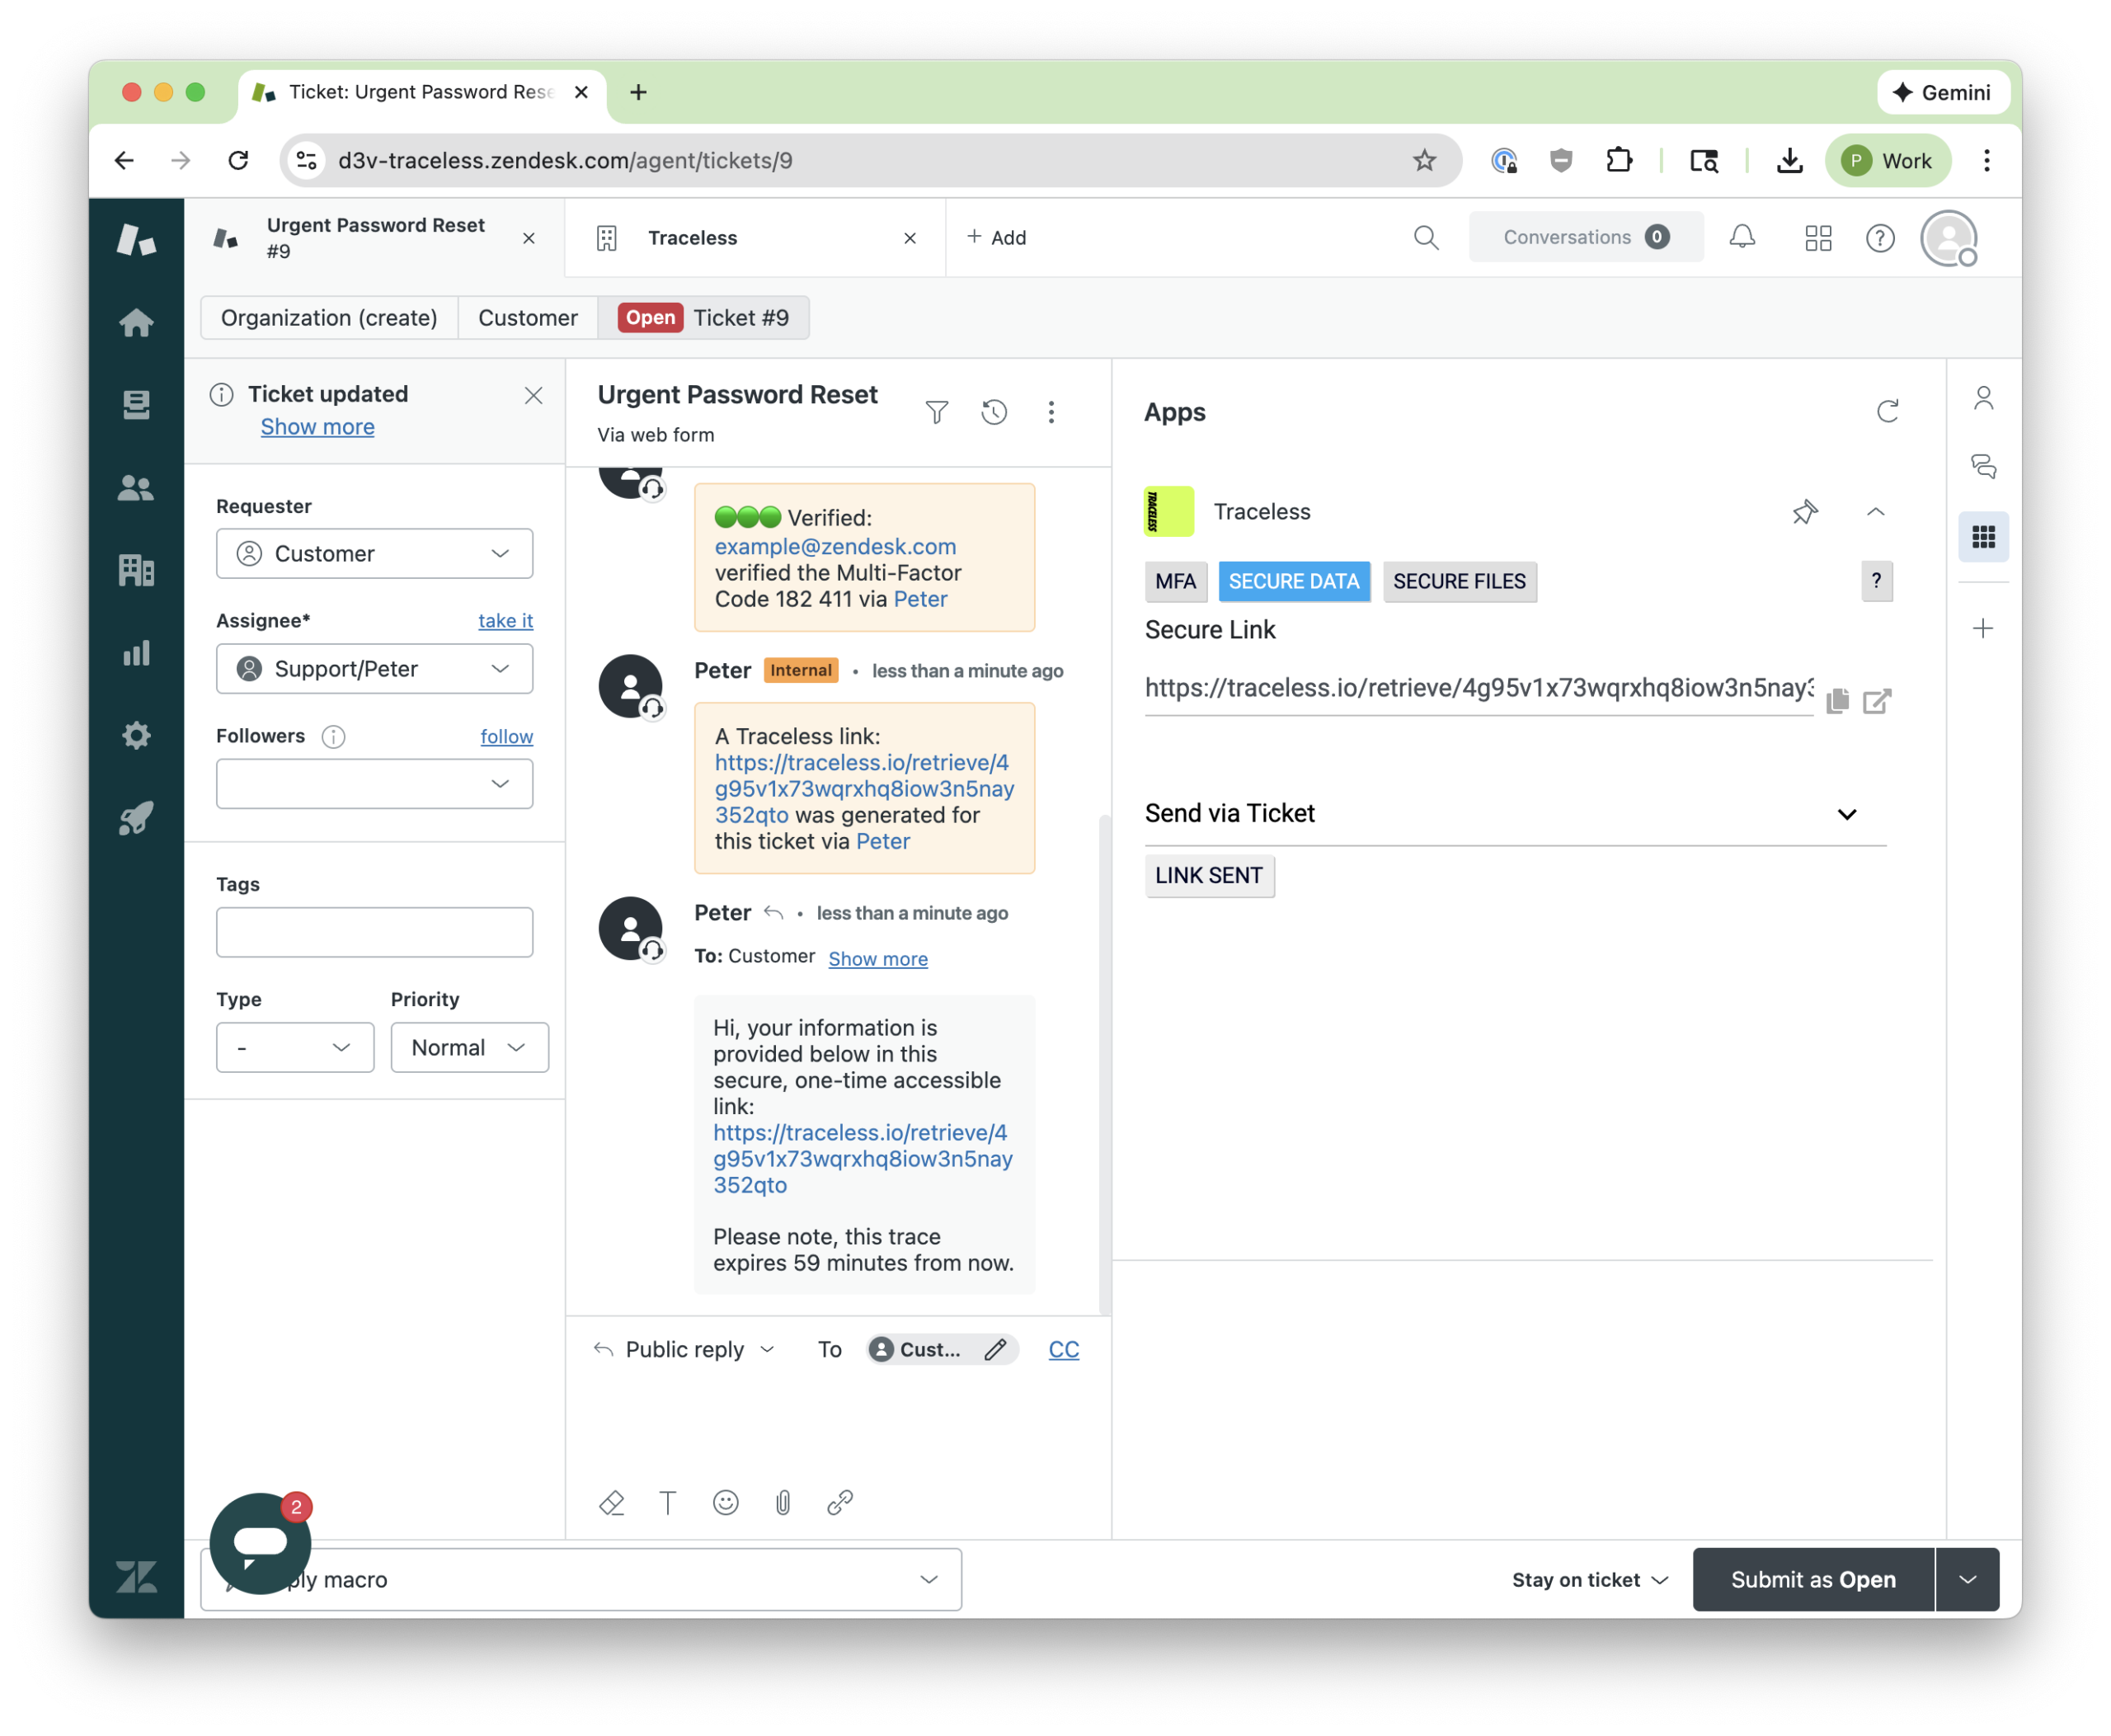Screen dimensions: 2111x1736
Task: Expand the Send via Ticket dropdown
Action: point(1846,814)
